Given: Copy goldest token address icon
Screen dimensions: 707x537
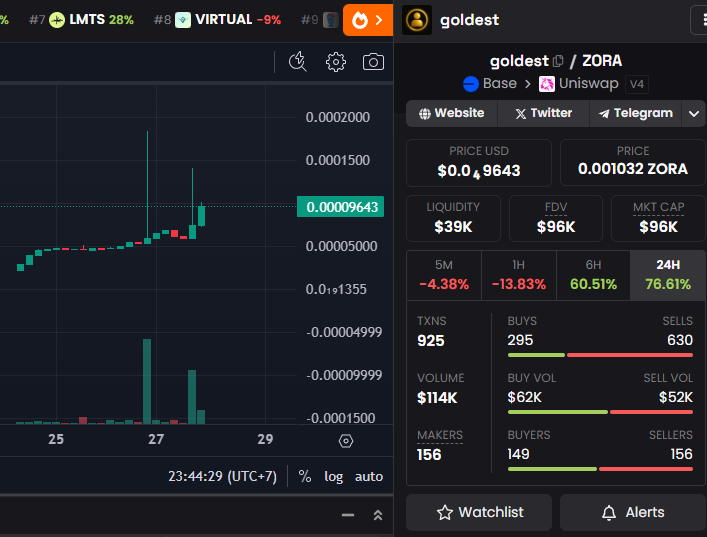Looking at the screenshot, I should pyautogui.click(x=558, y=61).
